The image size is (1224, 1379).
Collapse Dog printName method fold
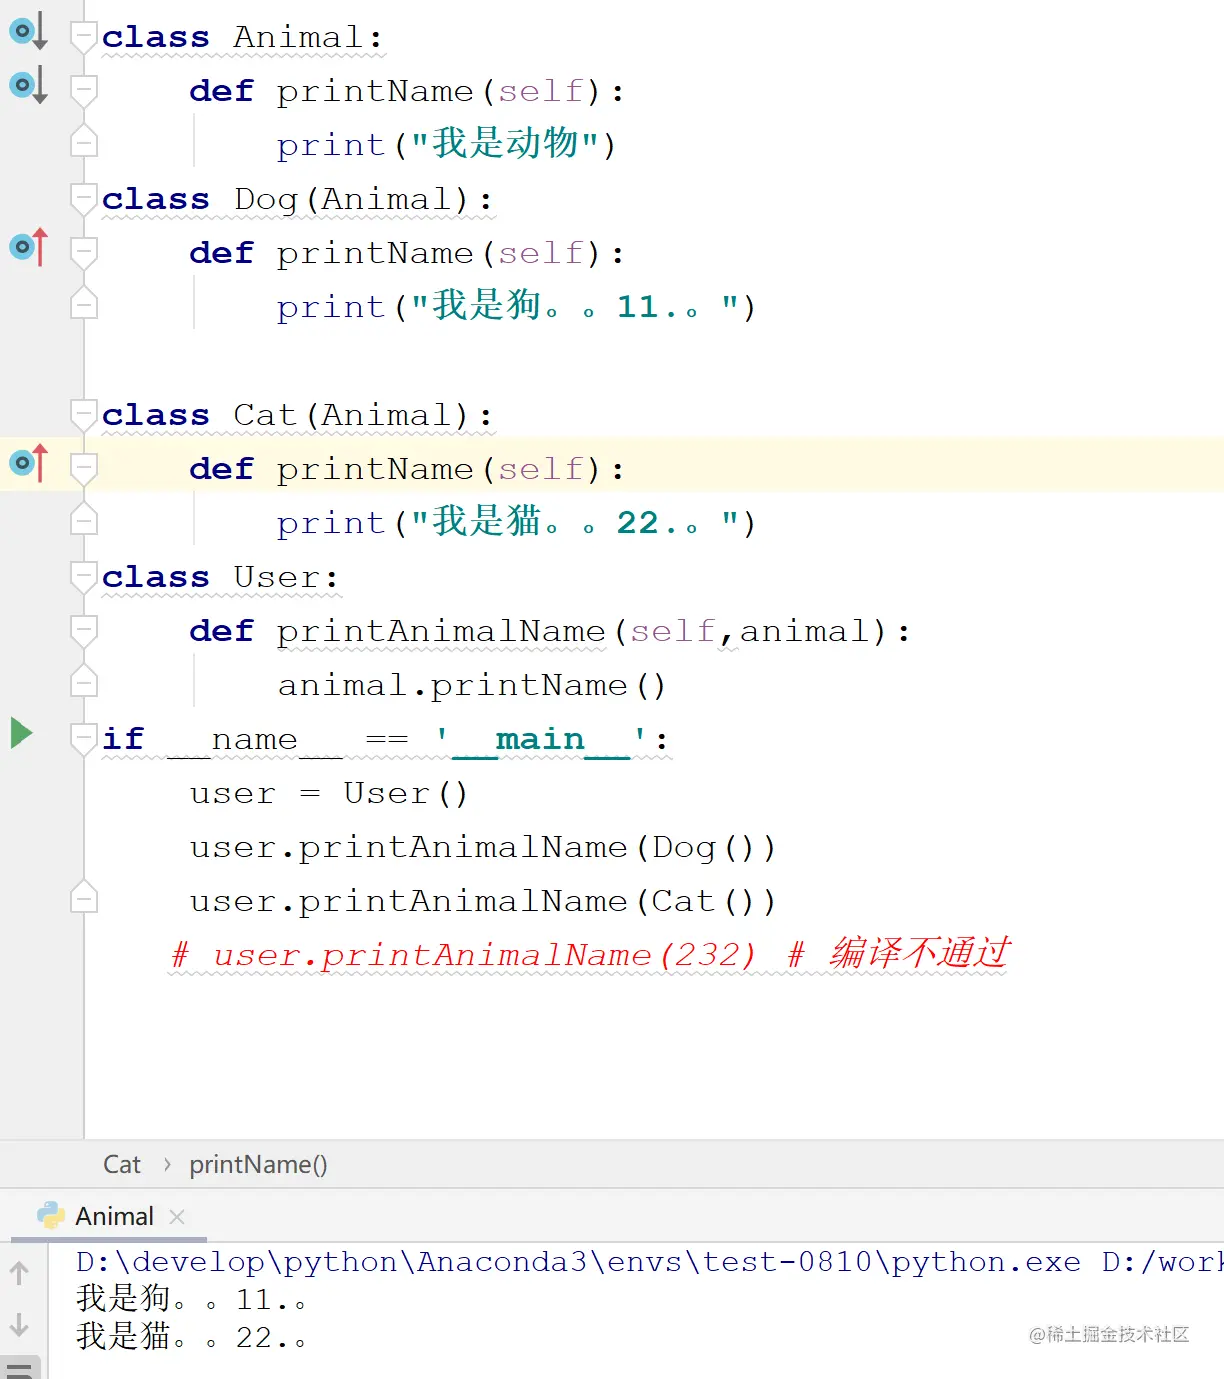pyautogui.click(x=84, y=254)
